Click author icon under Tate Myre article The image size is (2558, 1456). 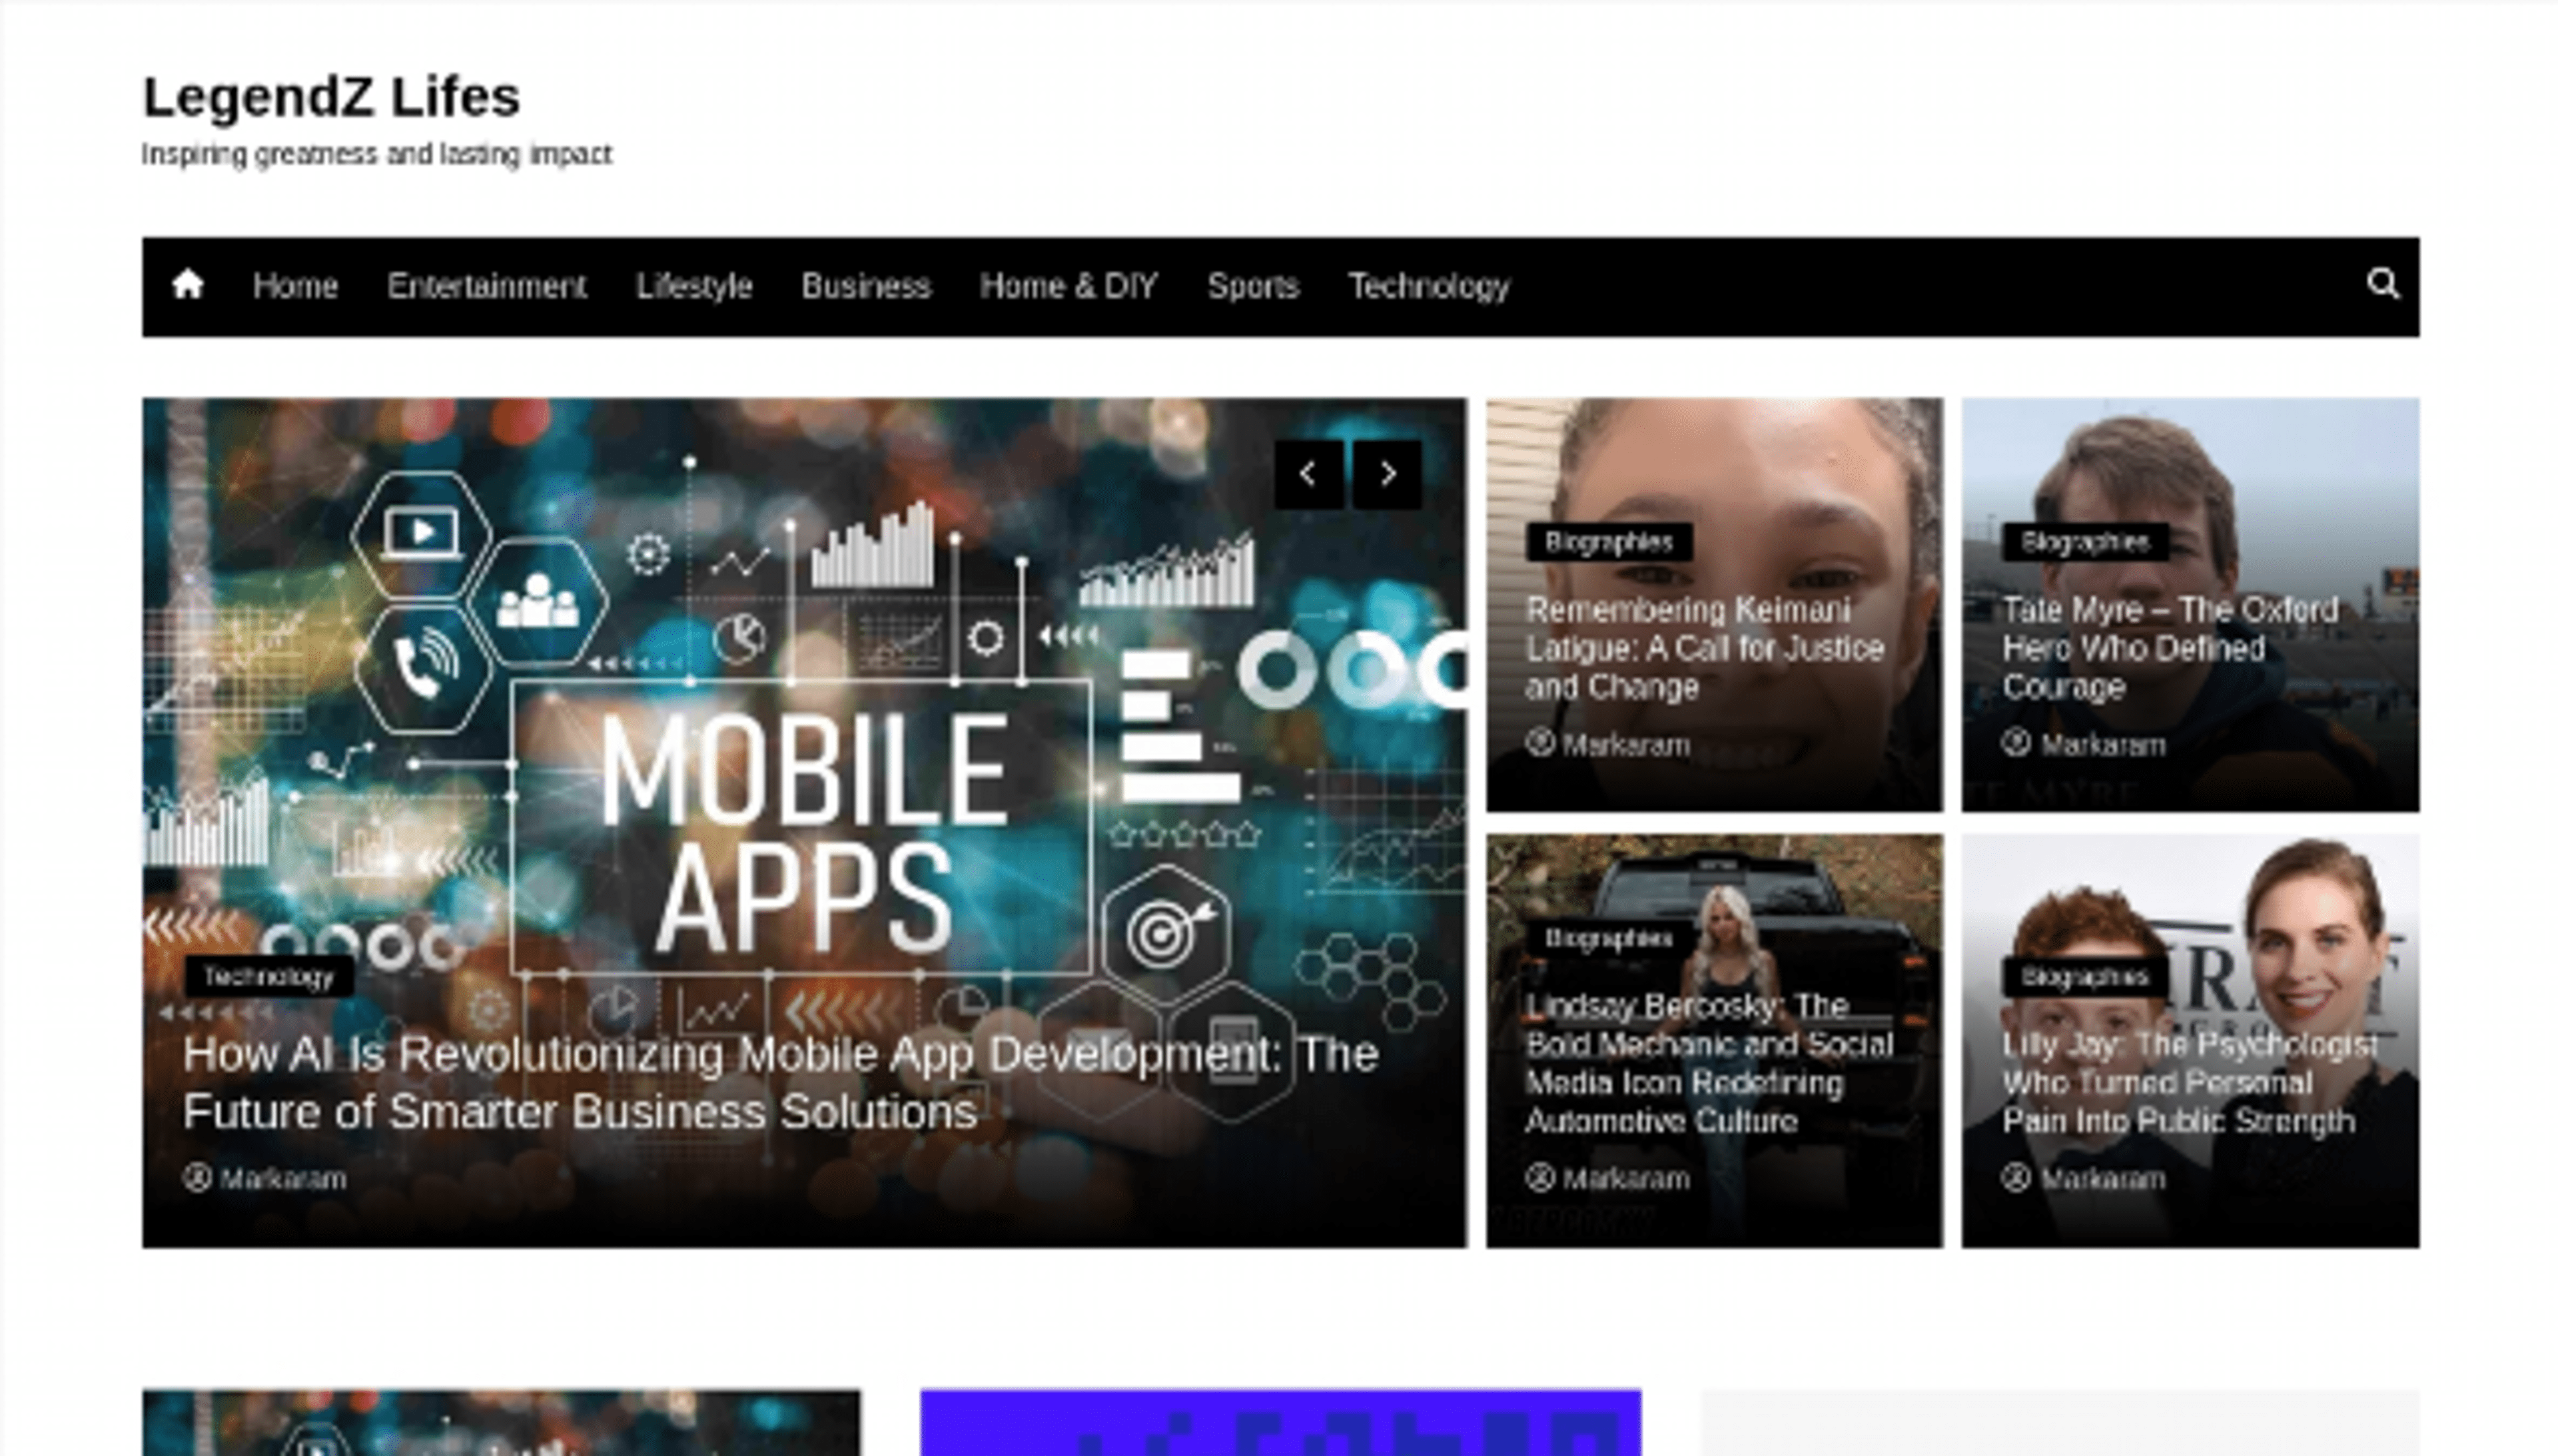tap(2016, 743)
